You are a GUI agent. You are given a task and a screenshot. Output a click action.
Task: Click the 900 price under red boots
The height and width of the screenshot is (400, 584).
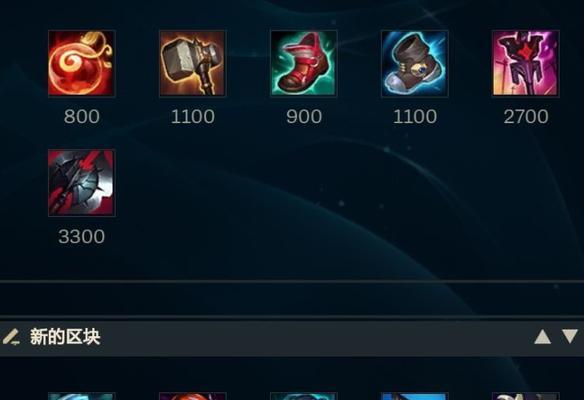(304, 117)
